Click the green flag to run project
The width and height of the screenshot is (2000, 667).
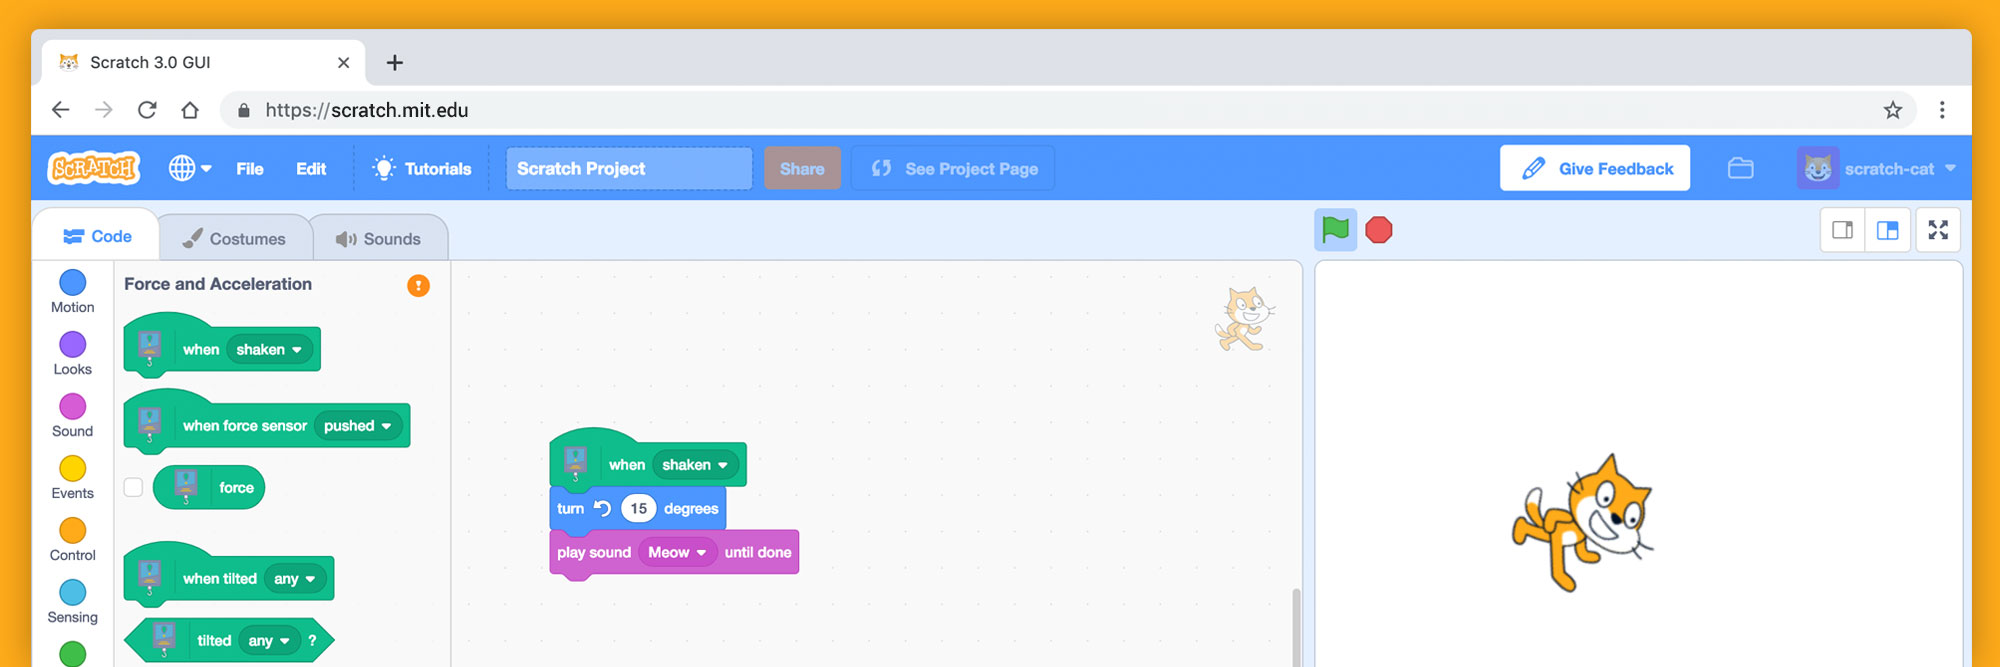pyautogui.click(x=1335, y=230)
